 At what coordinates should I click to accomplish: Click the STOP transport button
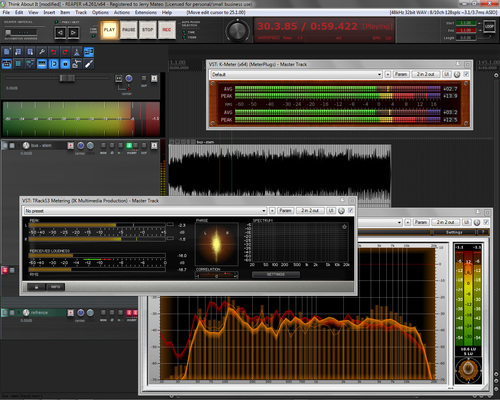click(x=148, y=30)
